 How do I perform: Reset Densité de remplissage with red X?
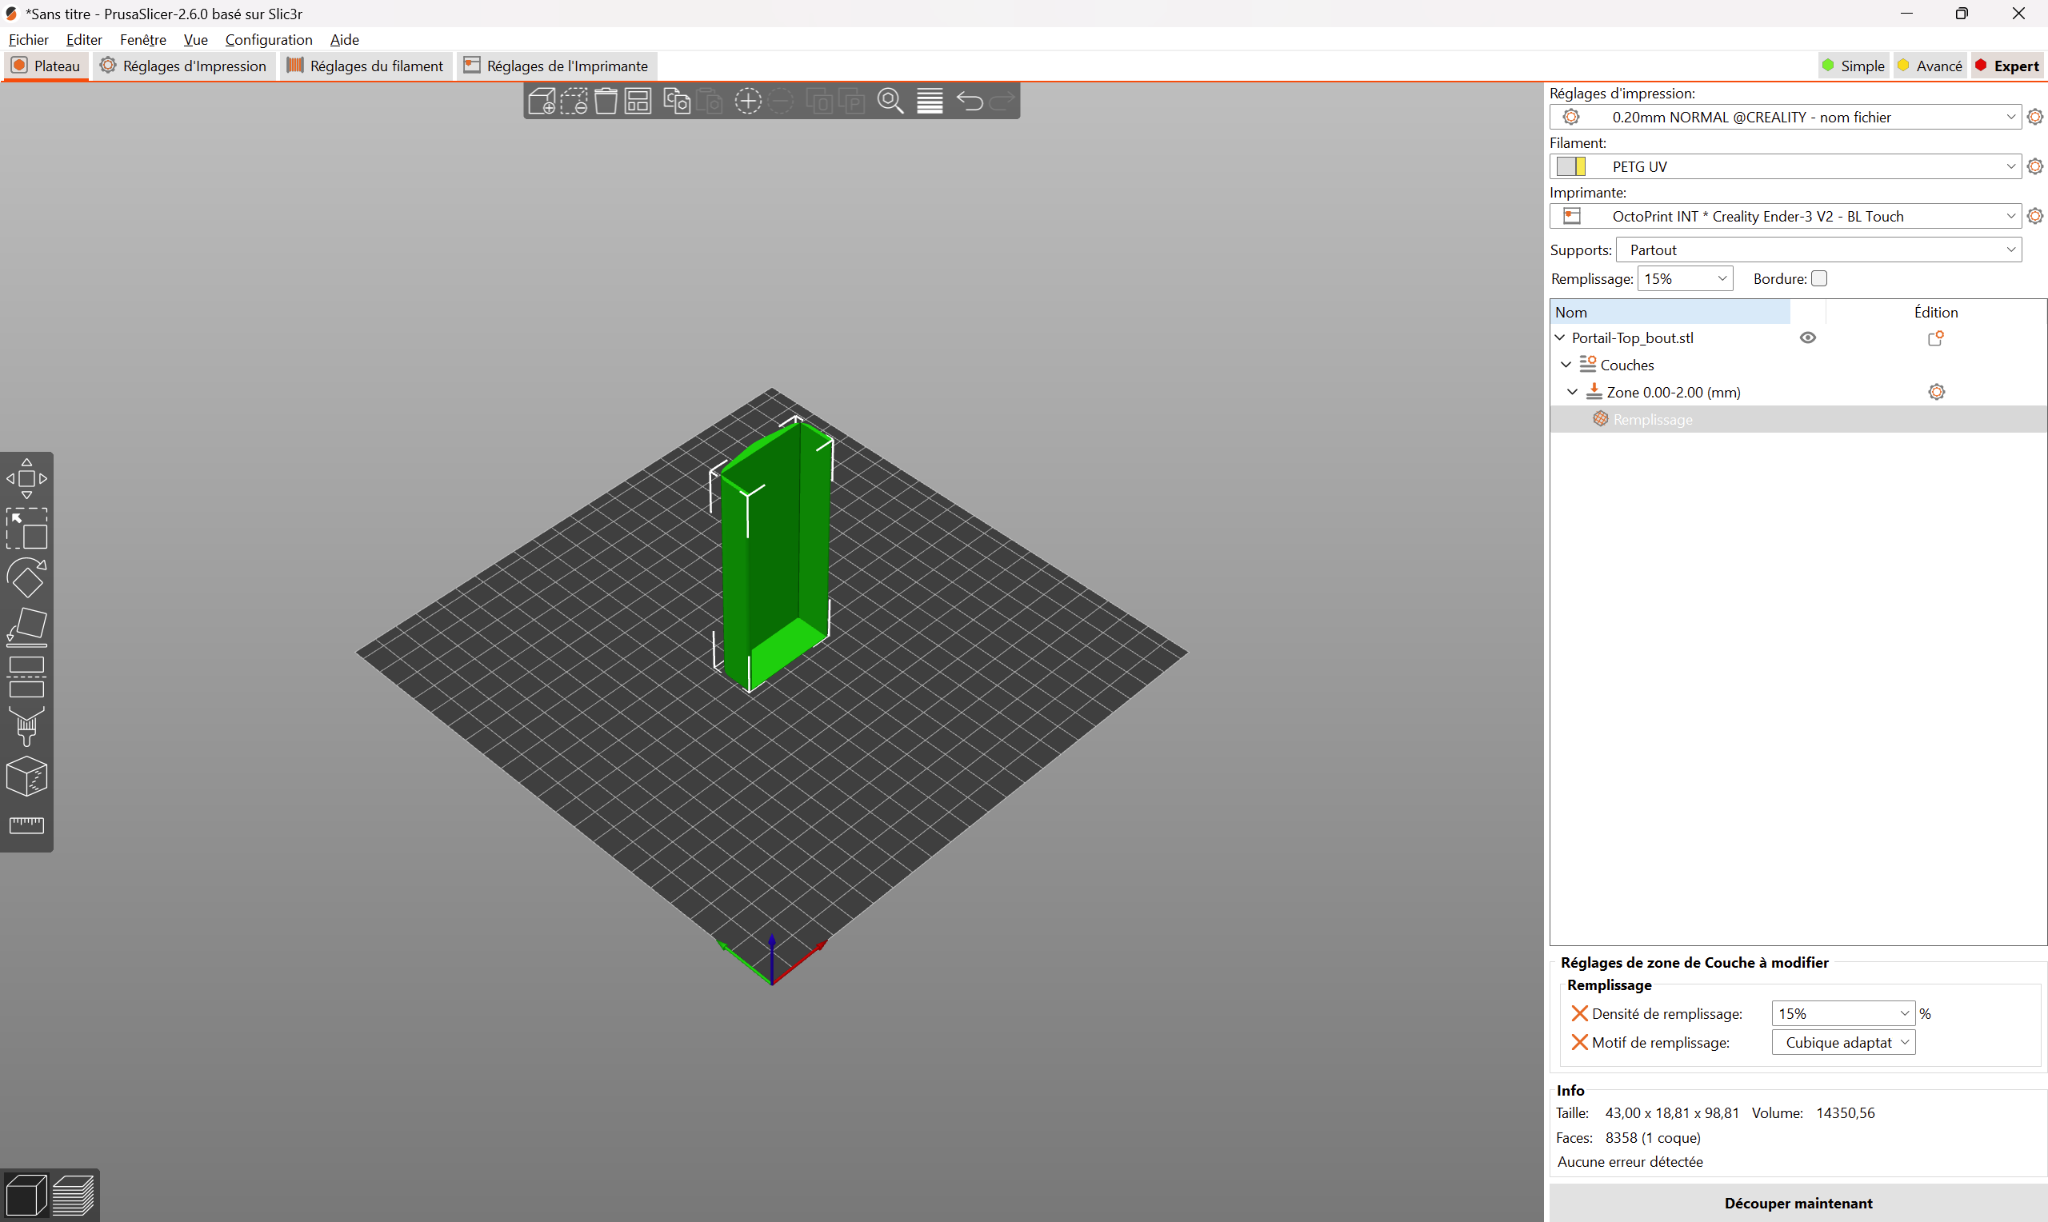(1579, 1013)
